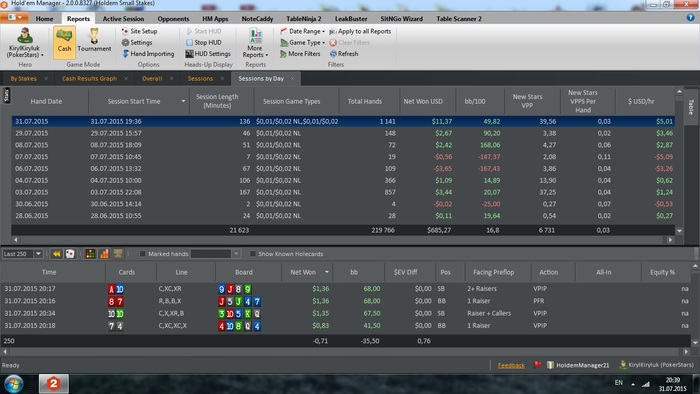Click the colored grid matrix icon
The image size is (700, 394).
click(x=90, y=254)
